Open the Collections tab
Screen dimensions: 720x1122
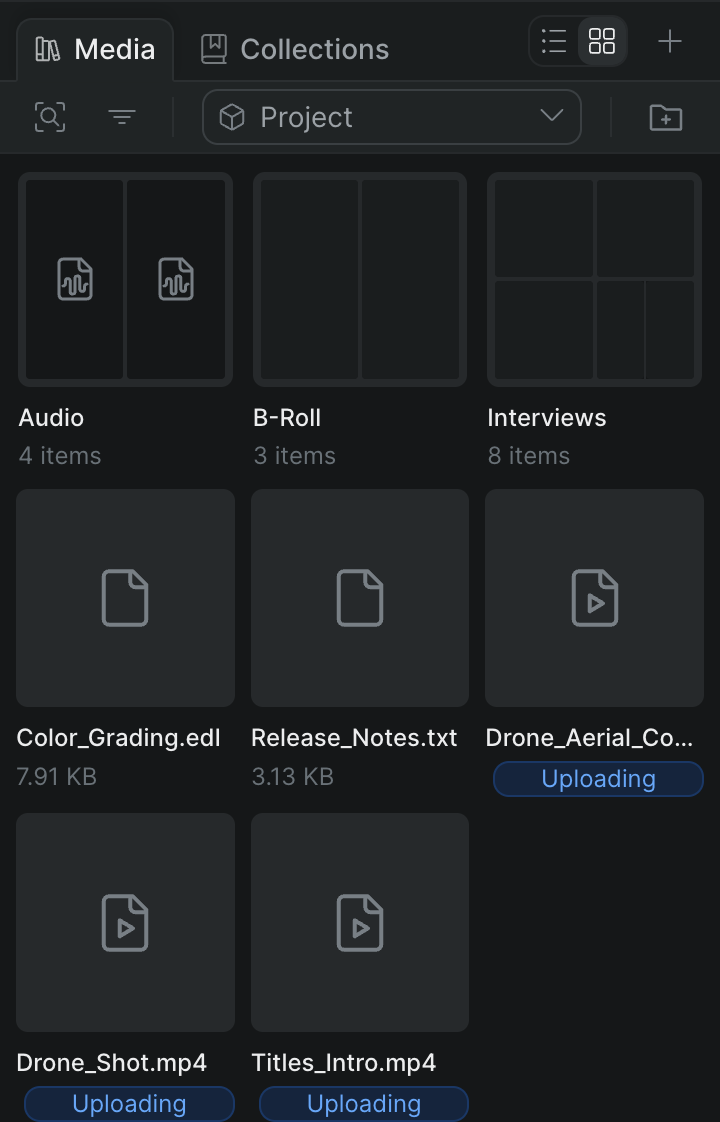click(294, 49)
